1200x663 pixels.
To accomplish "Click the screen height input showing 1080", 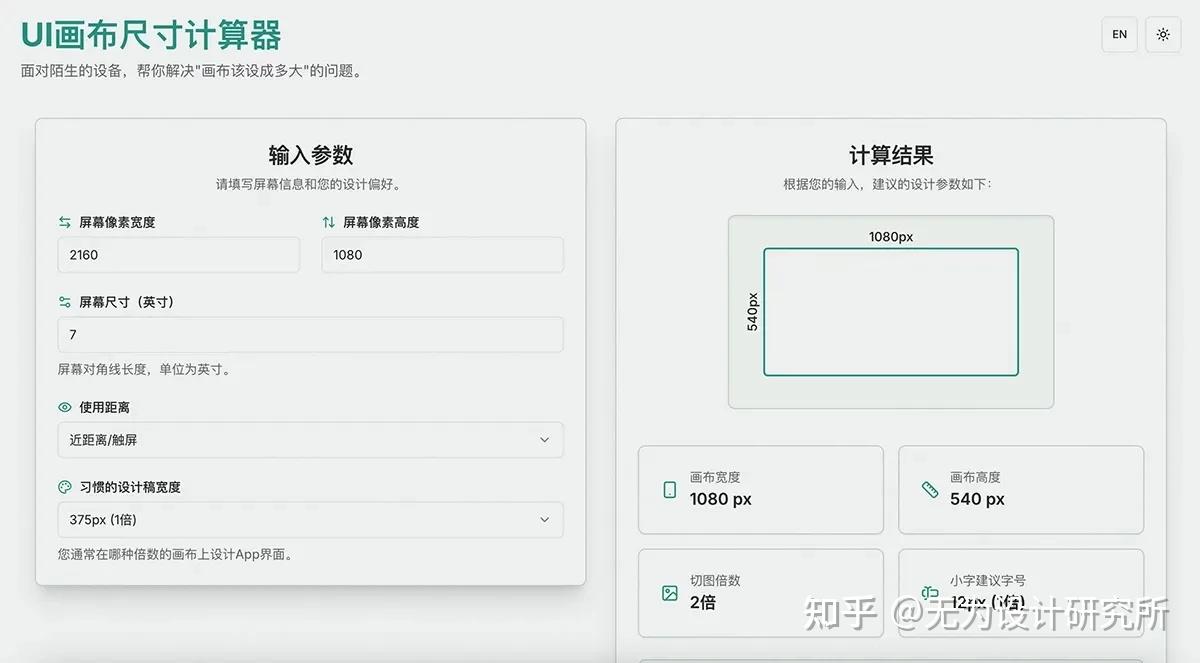I will (442, 254).
